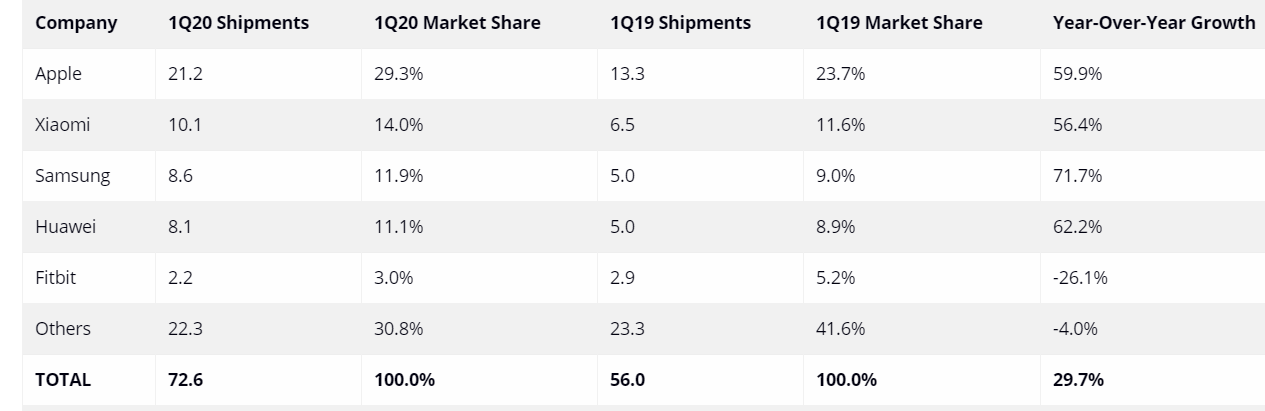Click Apple's 59.9% growth value
Image resolution: width=1265 pixels, height=411 pixels.
1077,74
